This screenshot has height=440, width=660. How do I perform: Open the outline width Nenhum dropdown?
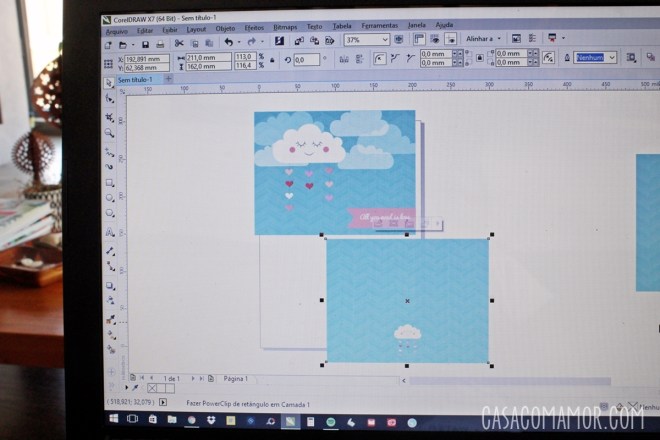pos(613,58)
